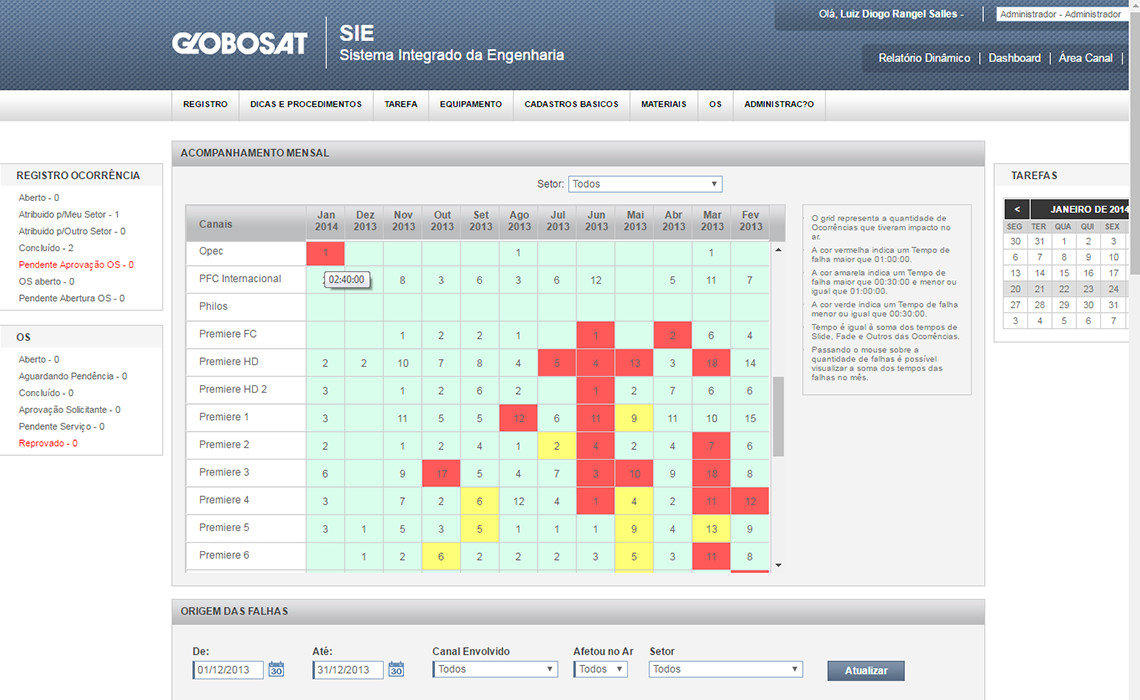Click the 'Philos' channel row label
1140x700 pixels.
pyautogui.click(x=213, y=307)
